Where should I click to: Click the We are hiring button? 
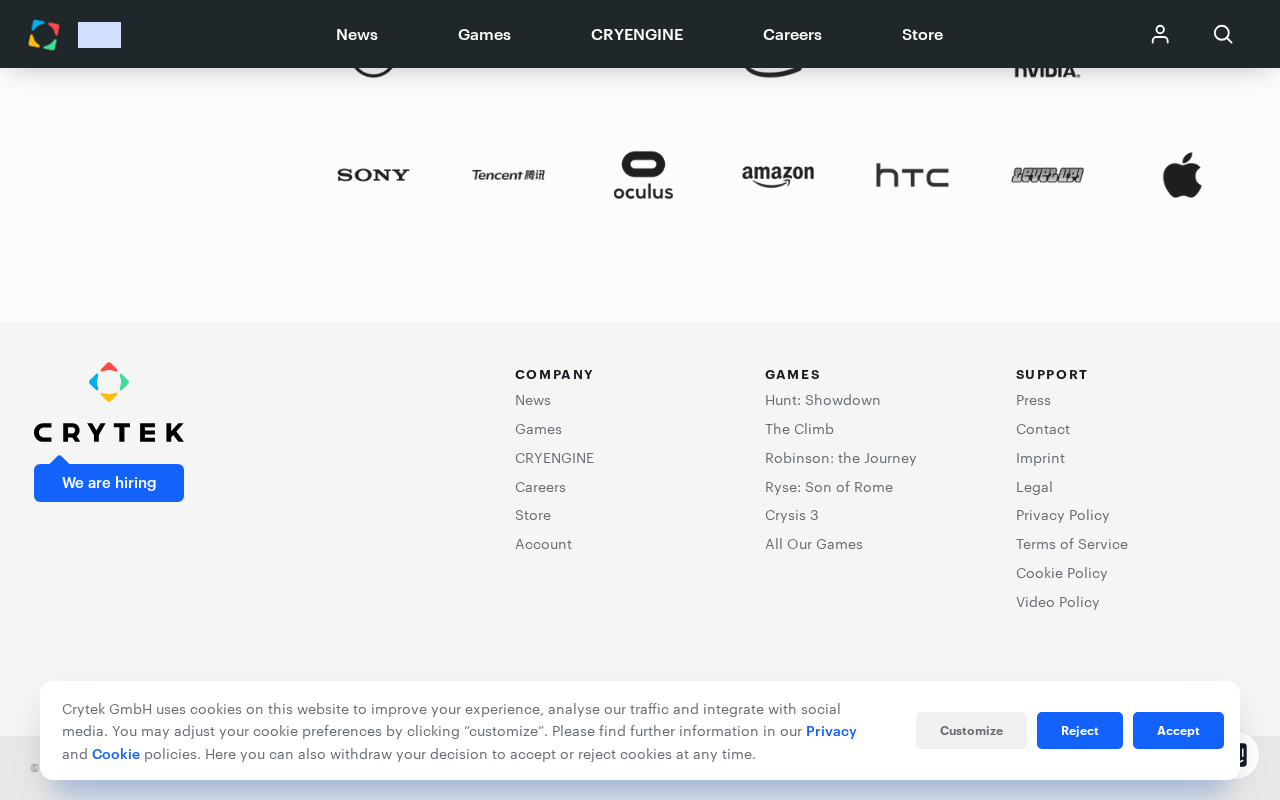tap(109, 483)
